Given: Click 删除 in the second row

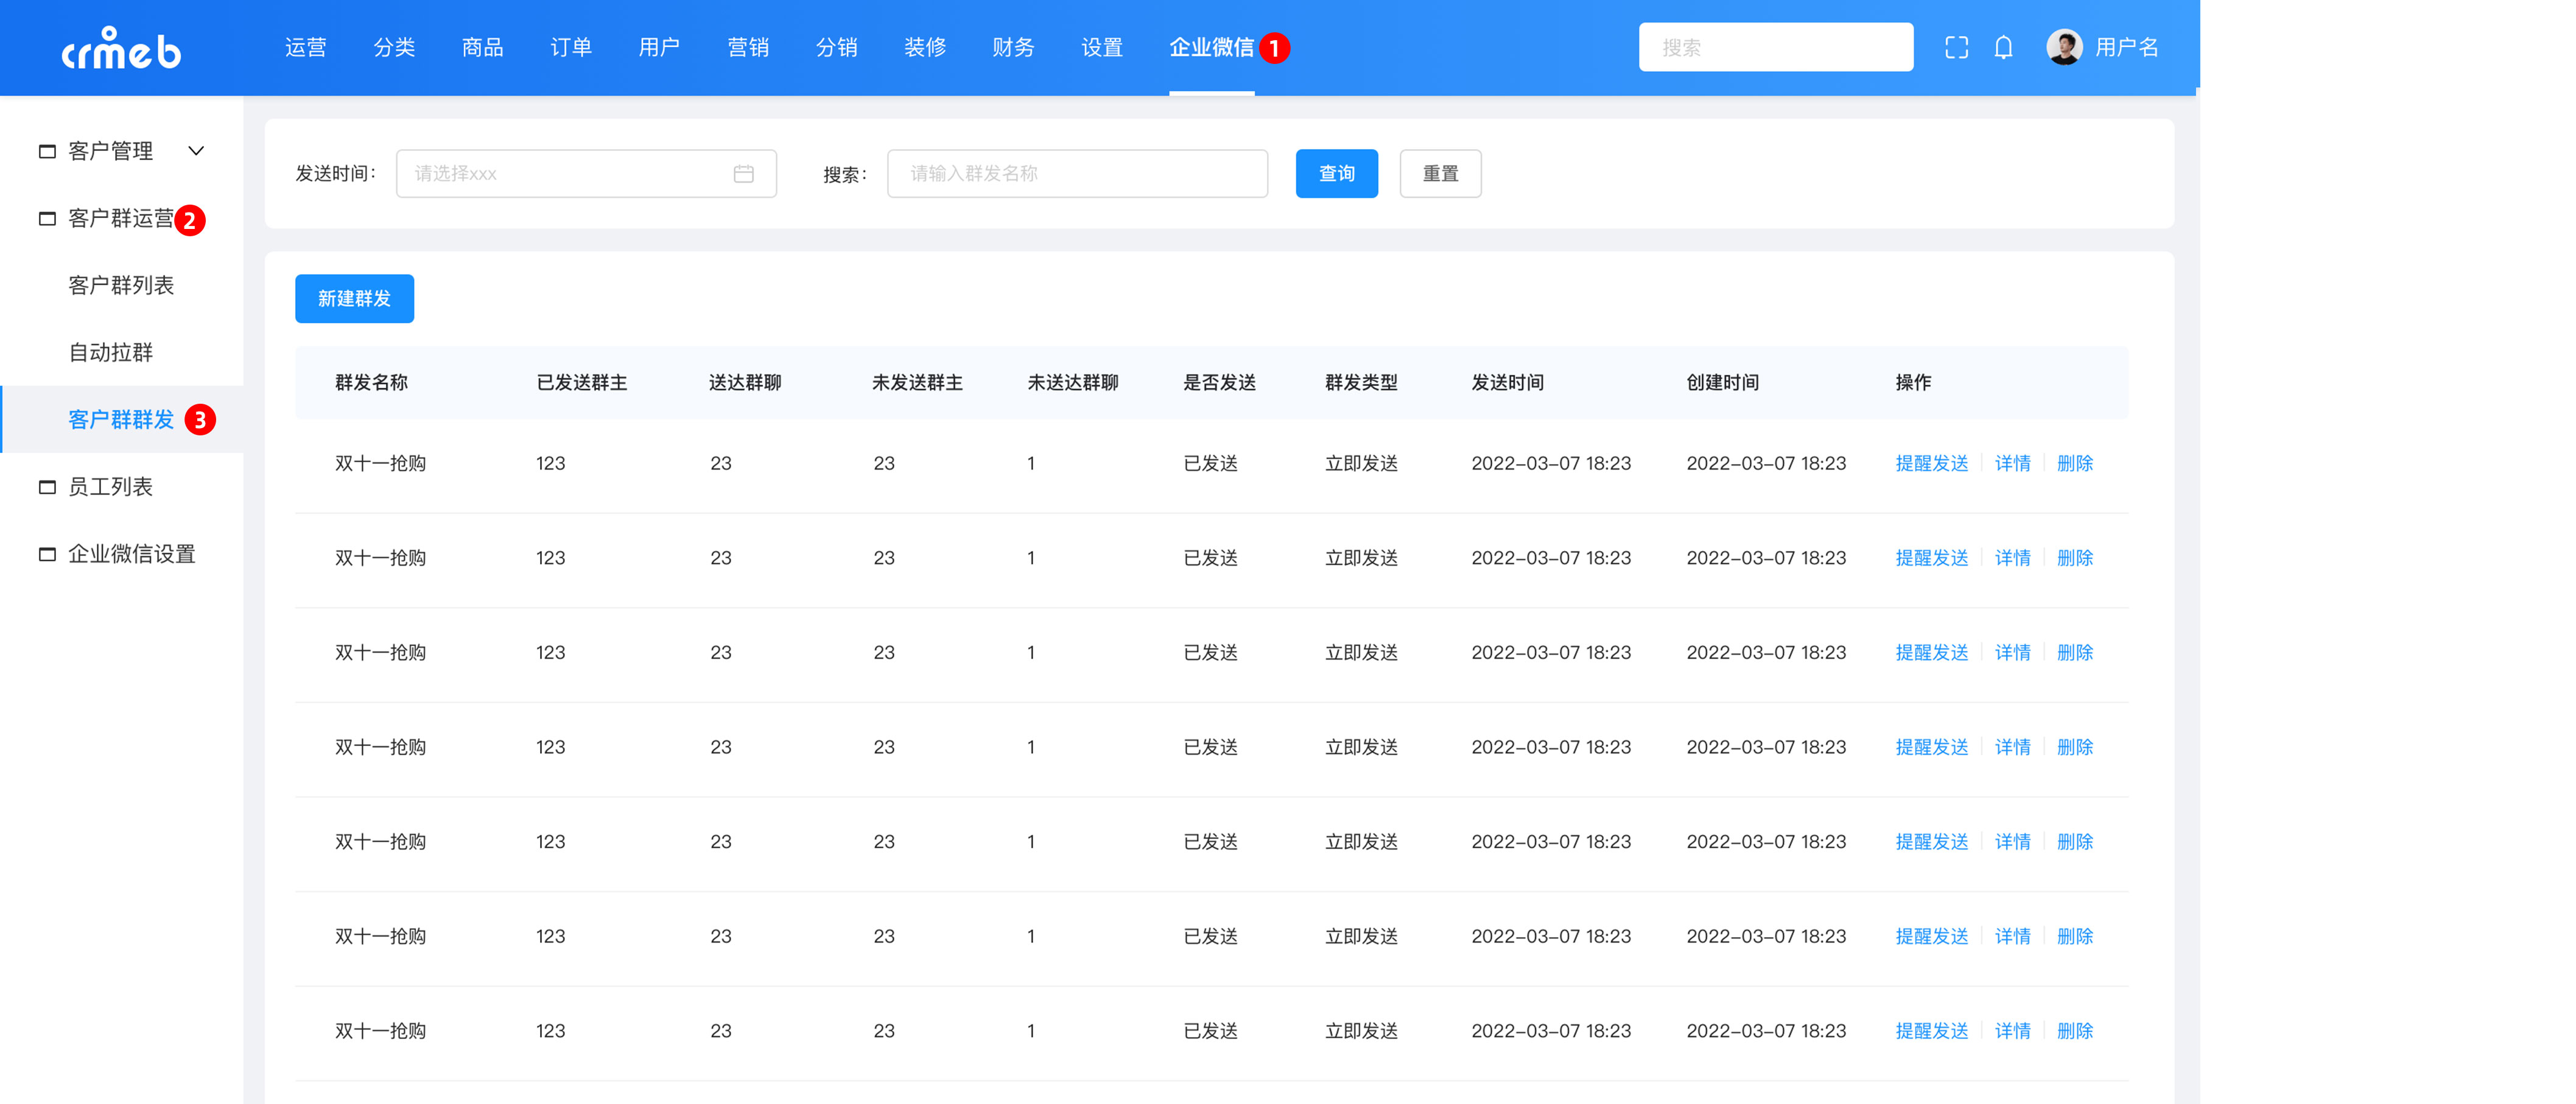Looking at the screenshot, I should pos(2074,558).
